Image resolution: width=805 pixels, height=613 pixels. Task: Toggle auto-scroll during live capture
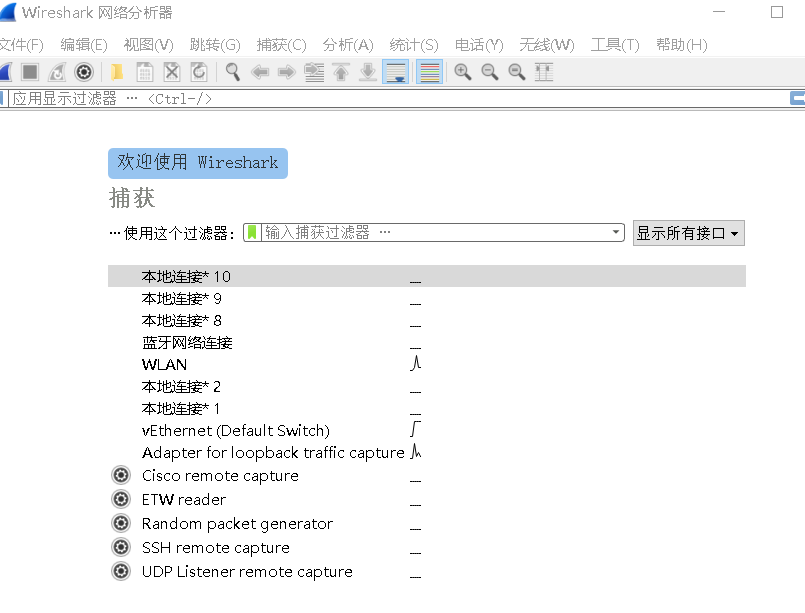pyautogui.click(x=395, y=72)
